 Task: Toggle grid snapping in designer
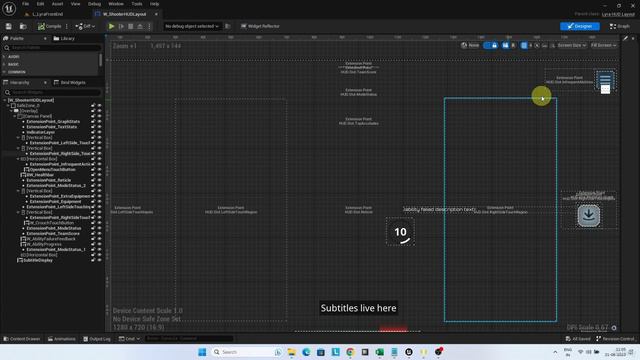[524, 45]
